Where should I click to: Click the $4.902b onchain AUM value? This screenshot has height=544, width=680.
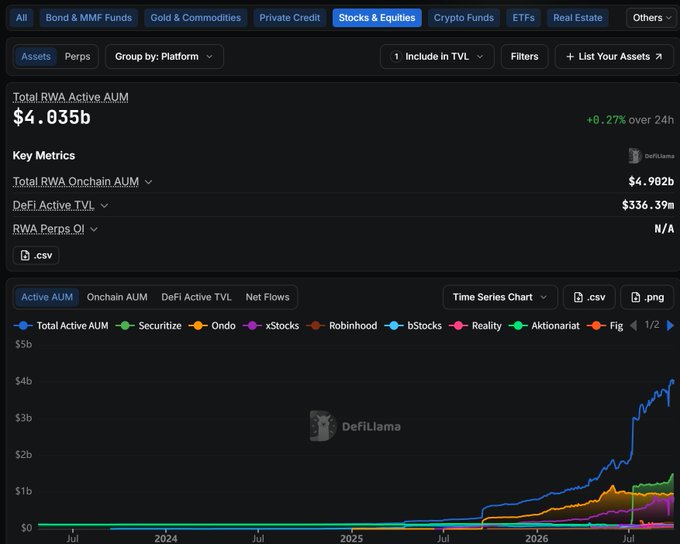651,181
